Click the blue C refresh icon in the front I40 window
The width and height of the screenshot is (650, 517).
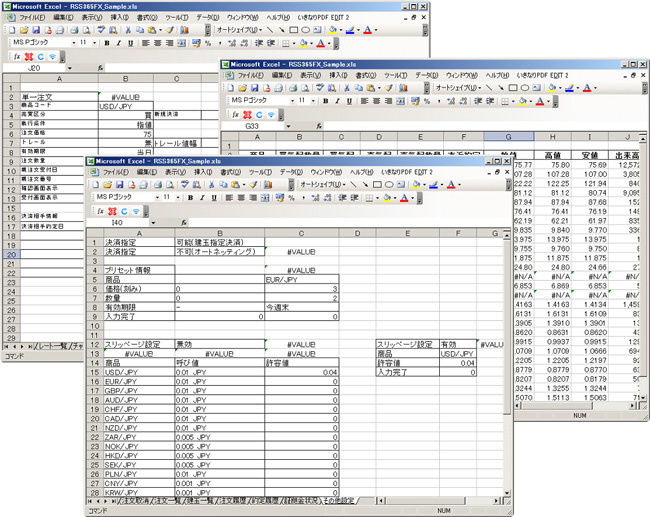point(124,211)
